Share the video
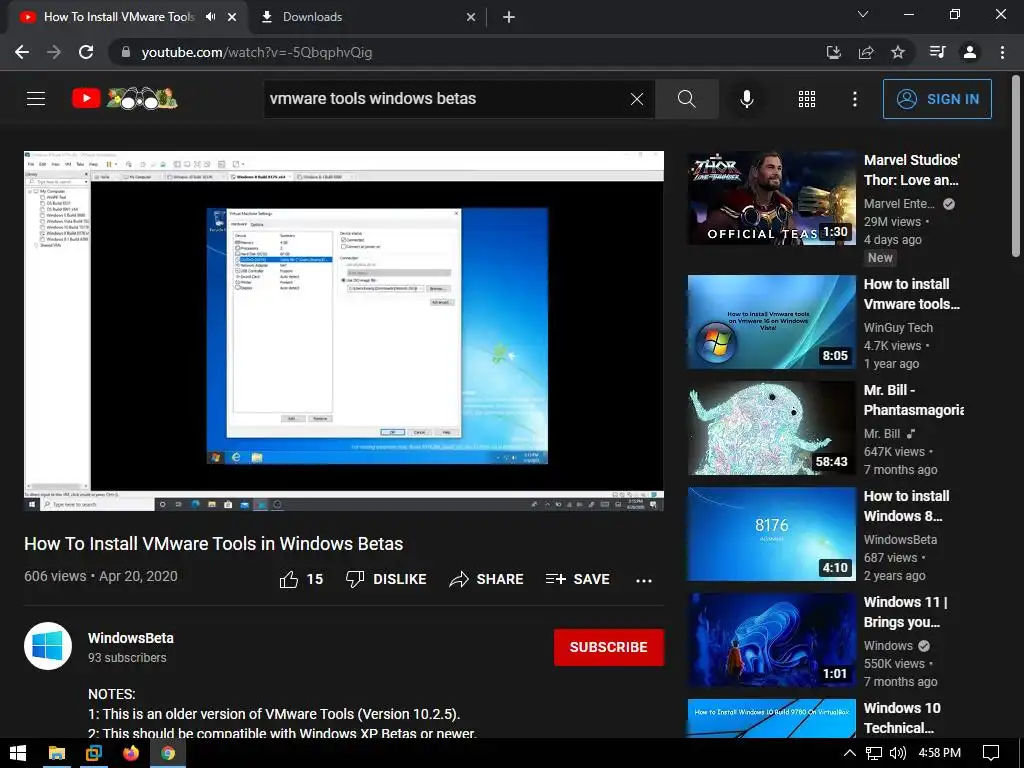This screenshot has height=768, width=1024. click(486, 579)
